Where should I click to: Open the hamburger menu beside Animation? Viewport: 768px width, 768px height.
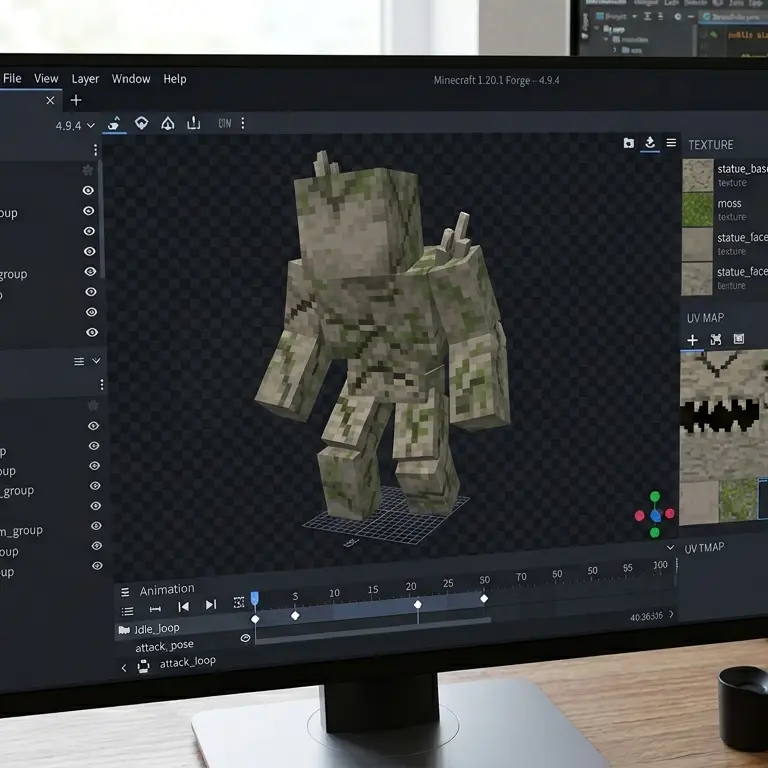coord(125,592)
